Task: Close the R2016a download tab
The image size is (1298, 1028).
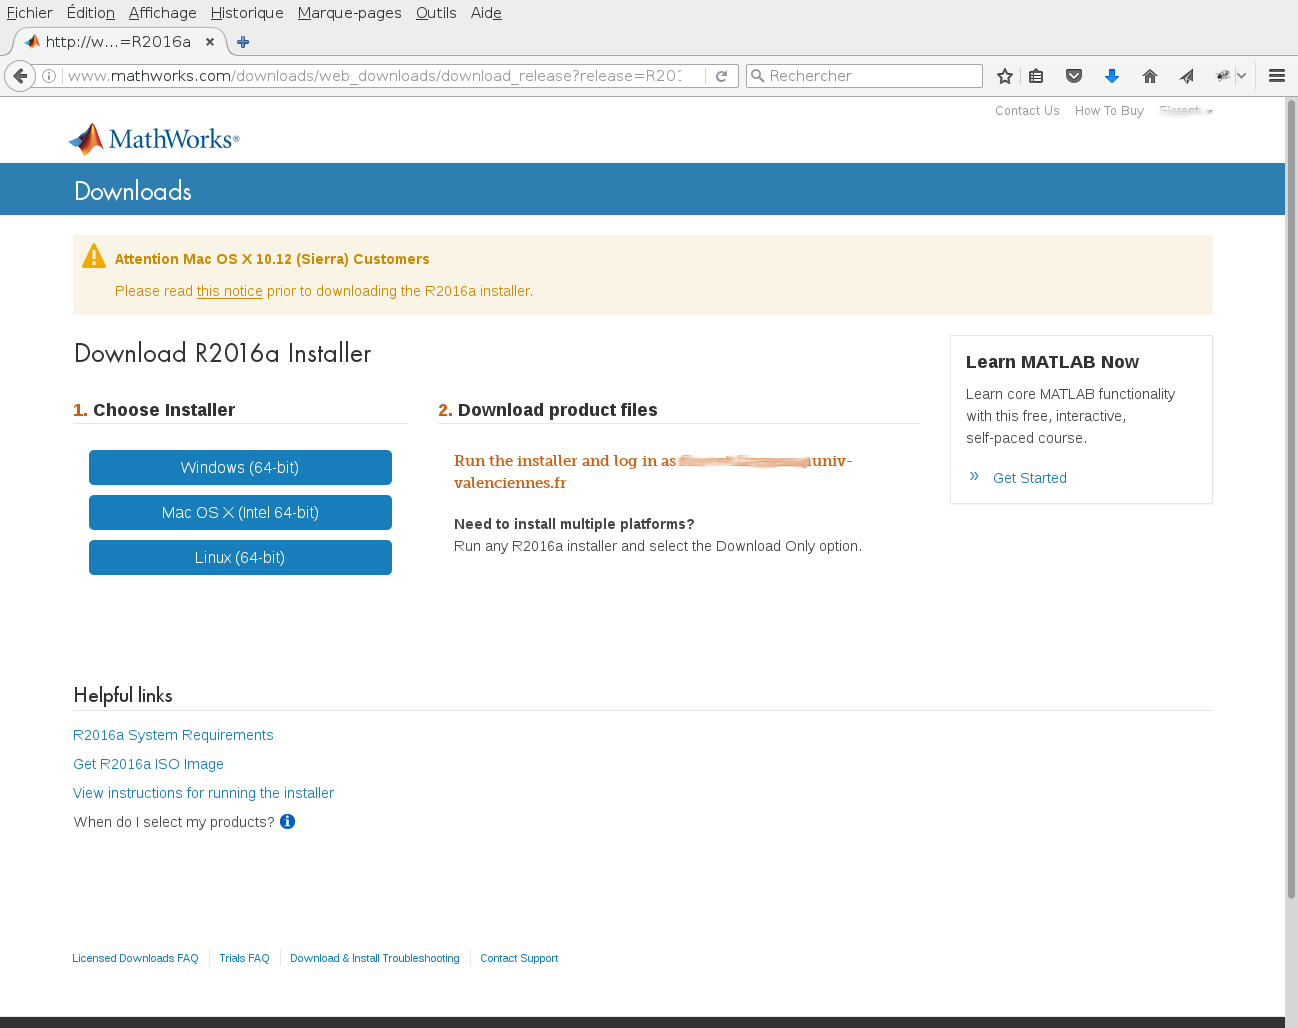Action: tap(210, 42)
